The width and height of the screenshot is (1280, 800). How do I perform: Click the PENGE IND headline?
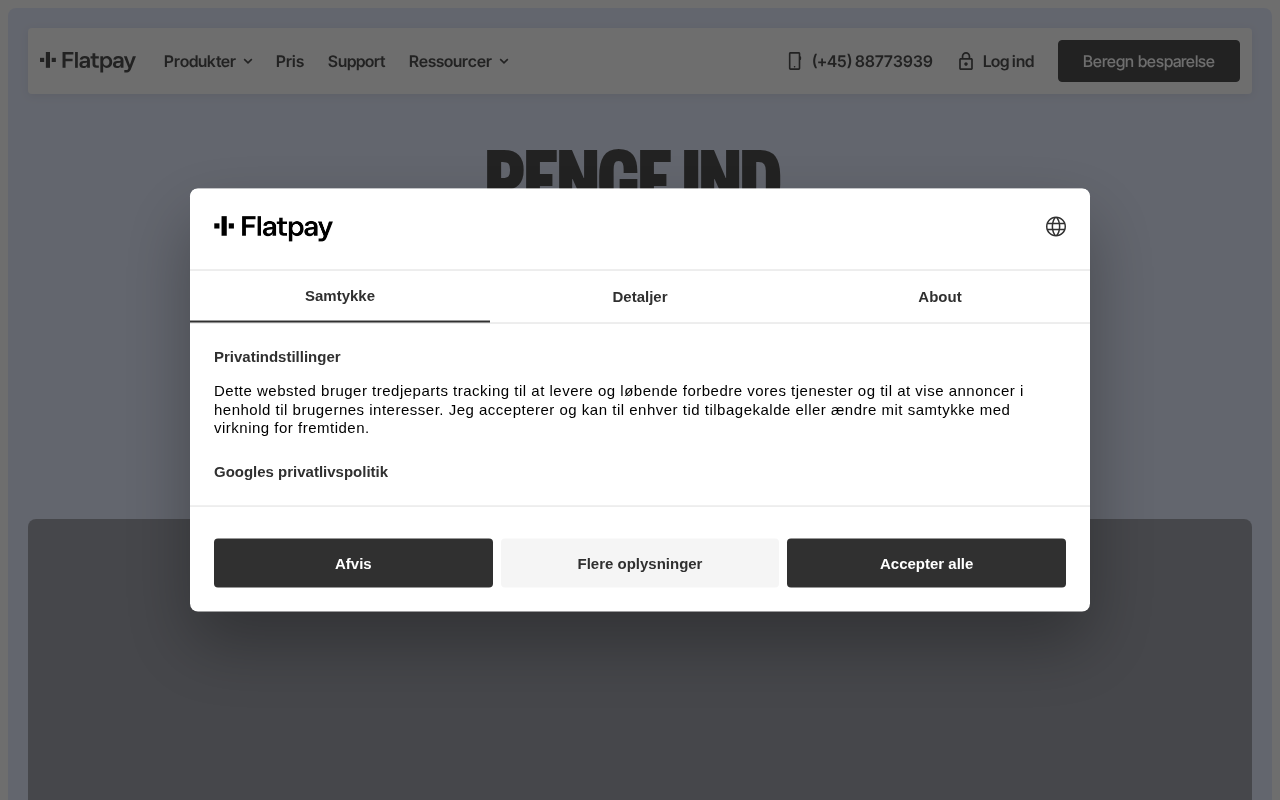(x=632, y=170)
